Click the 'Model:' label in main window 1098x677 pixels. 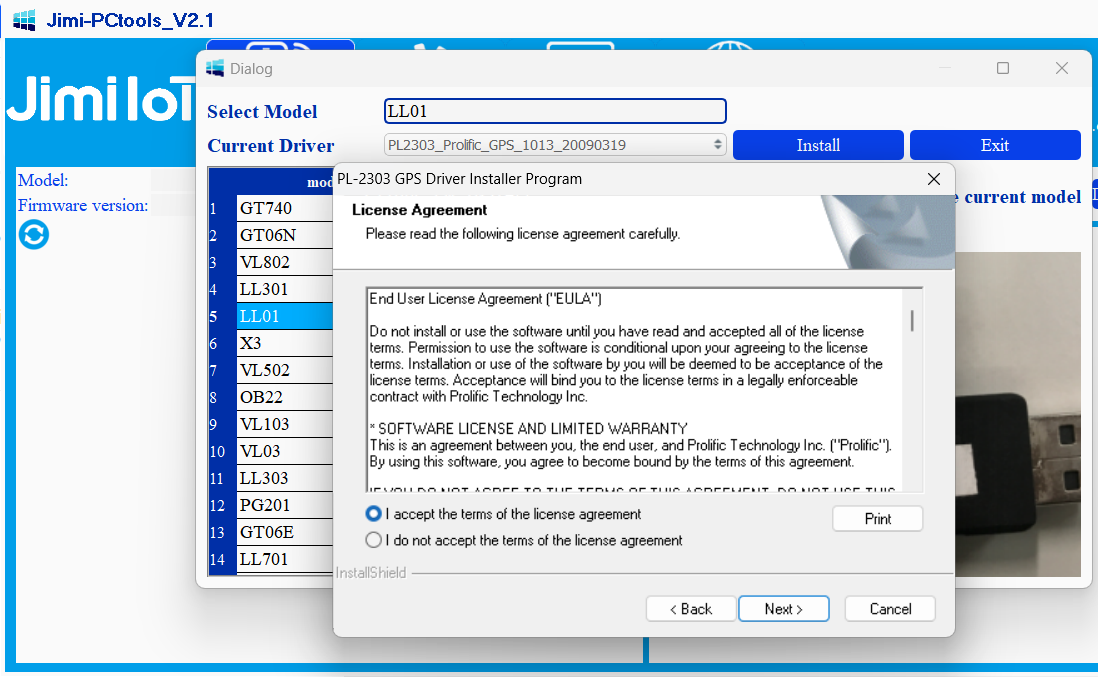pos(43,180)
